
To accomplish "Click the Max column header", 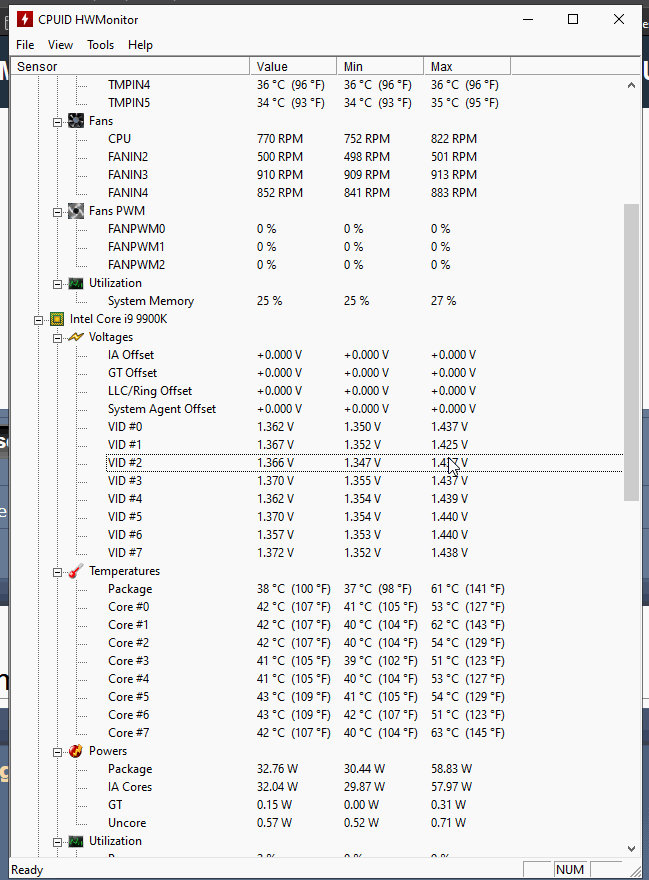I will tap(467, 66).
